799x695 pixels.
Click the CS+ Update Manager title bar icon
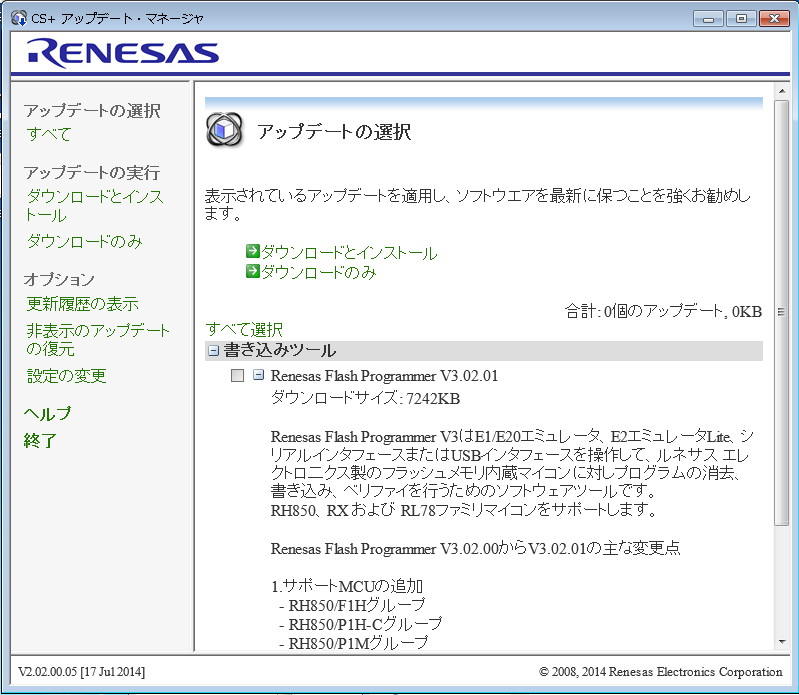[x=19, y=18]
